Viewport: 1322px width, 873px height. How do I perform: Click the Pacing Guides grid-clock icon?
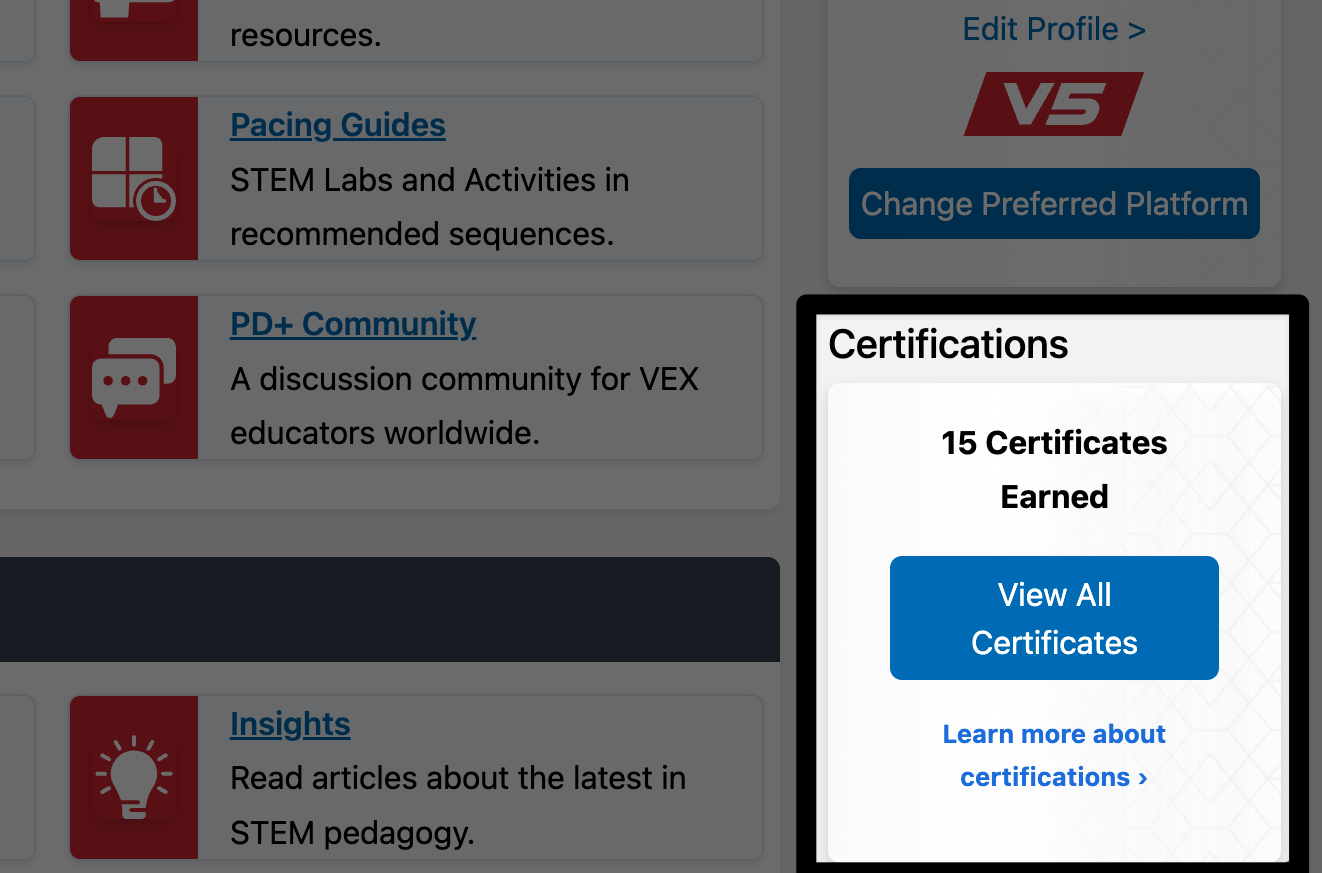pos(133,178)
